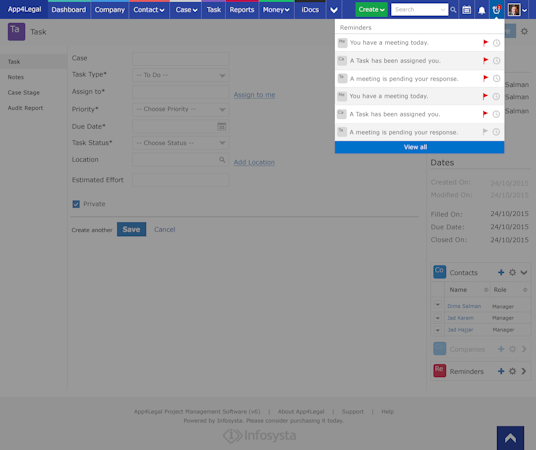Click the 'Assign to me' link
The image size is (536, 450).
[x=254, y=95]
